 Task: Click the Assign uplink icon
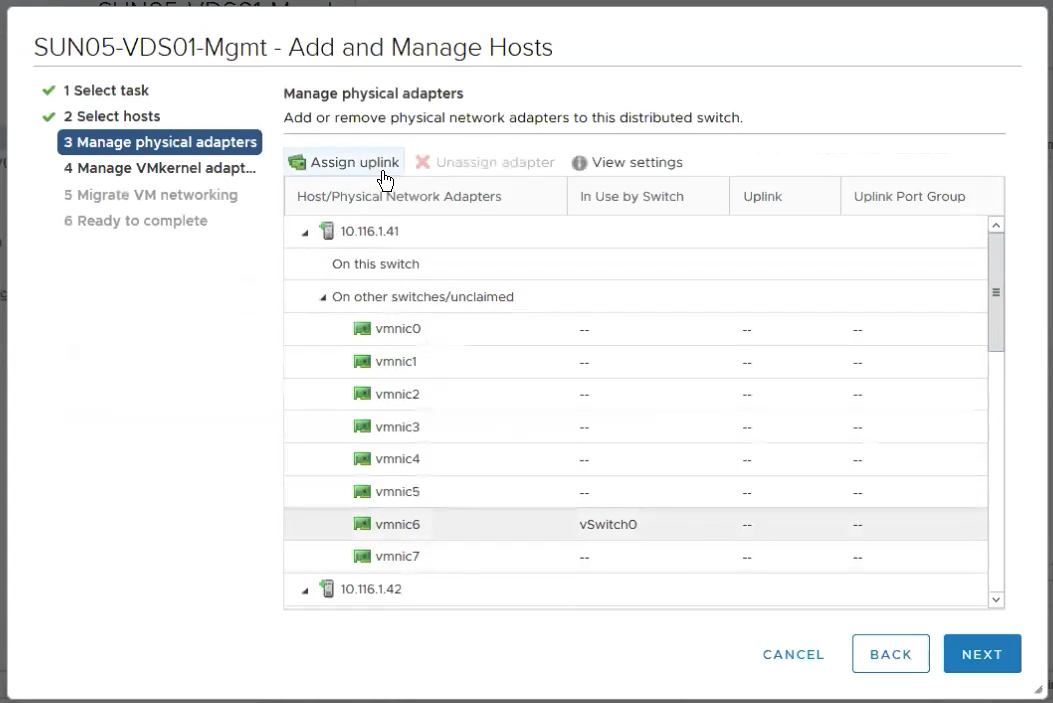297,162
